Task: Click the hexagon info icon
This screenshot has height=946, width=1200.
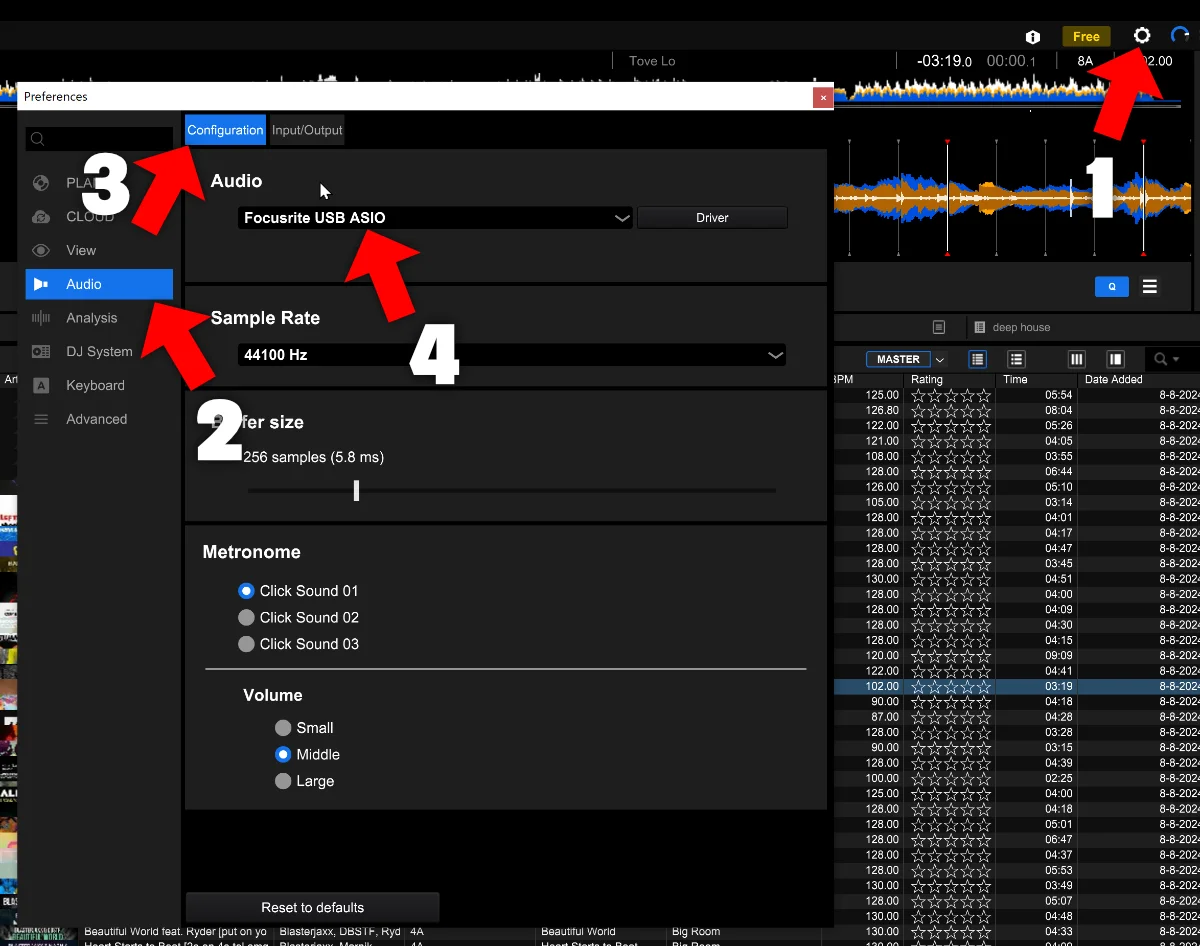Action: [1033, 37]
